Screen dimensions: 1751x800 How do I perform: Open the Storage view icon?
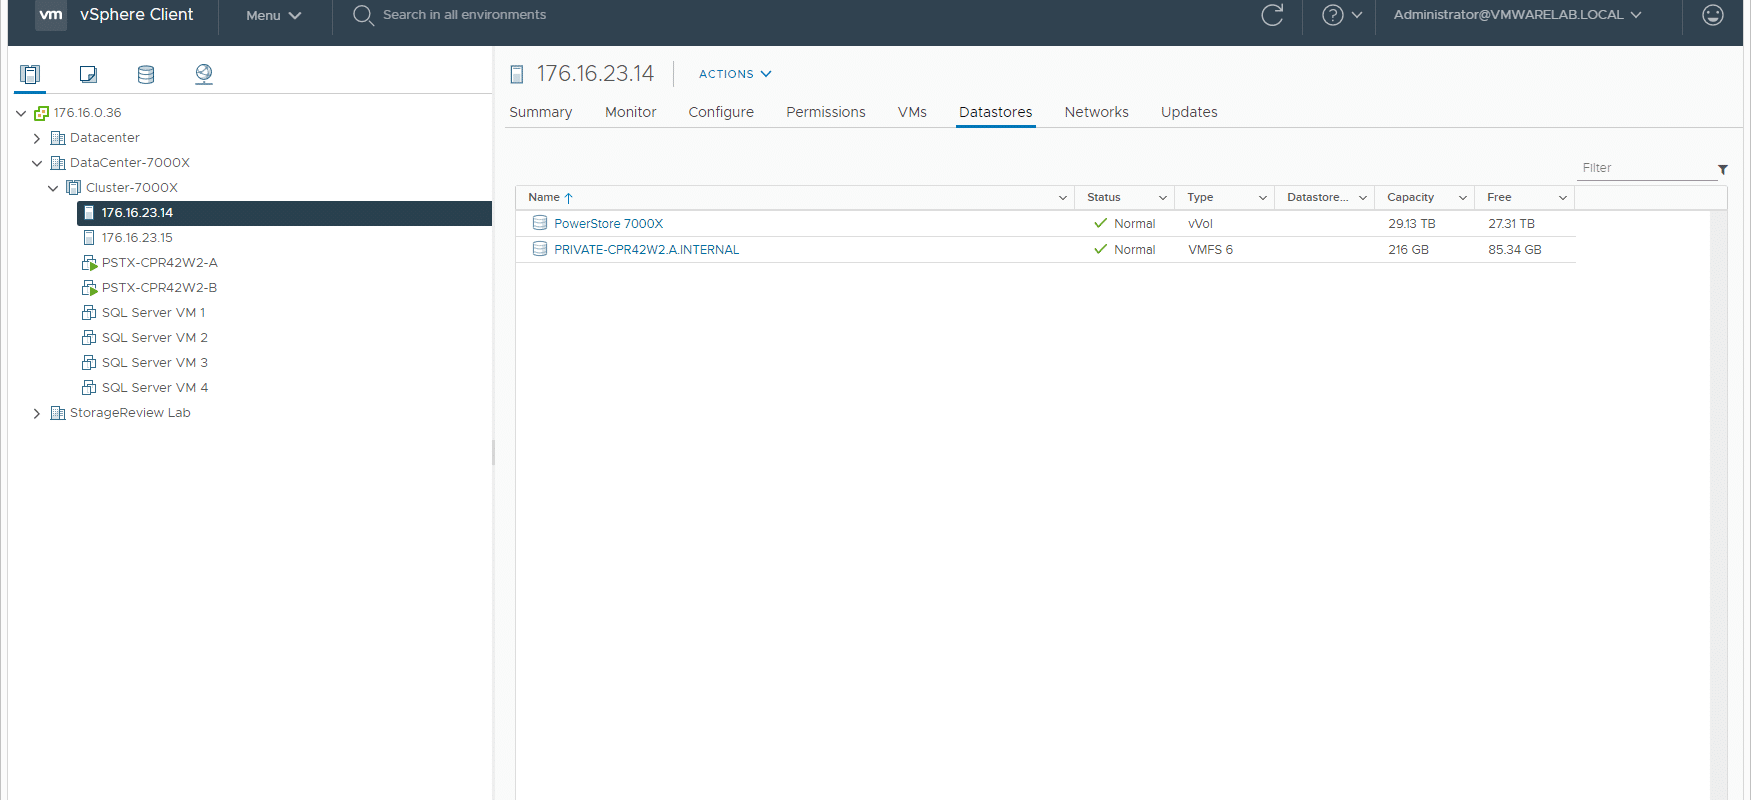146,74
